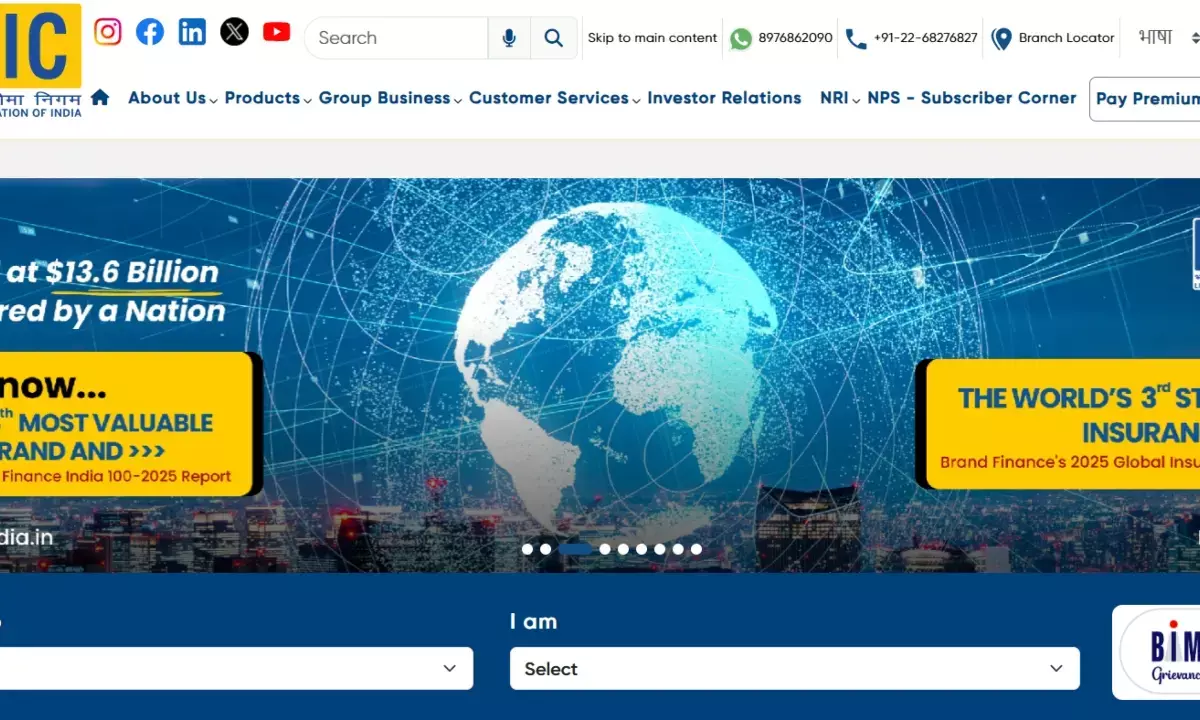Open the LIC Instagram page icon
This screenshot has width=1200, height=720.
tap(108, 32)
